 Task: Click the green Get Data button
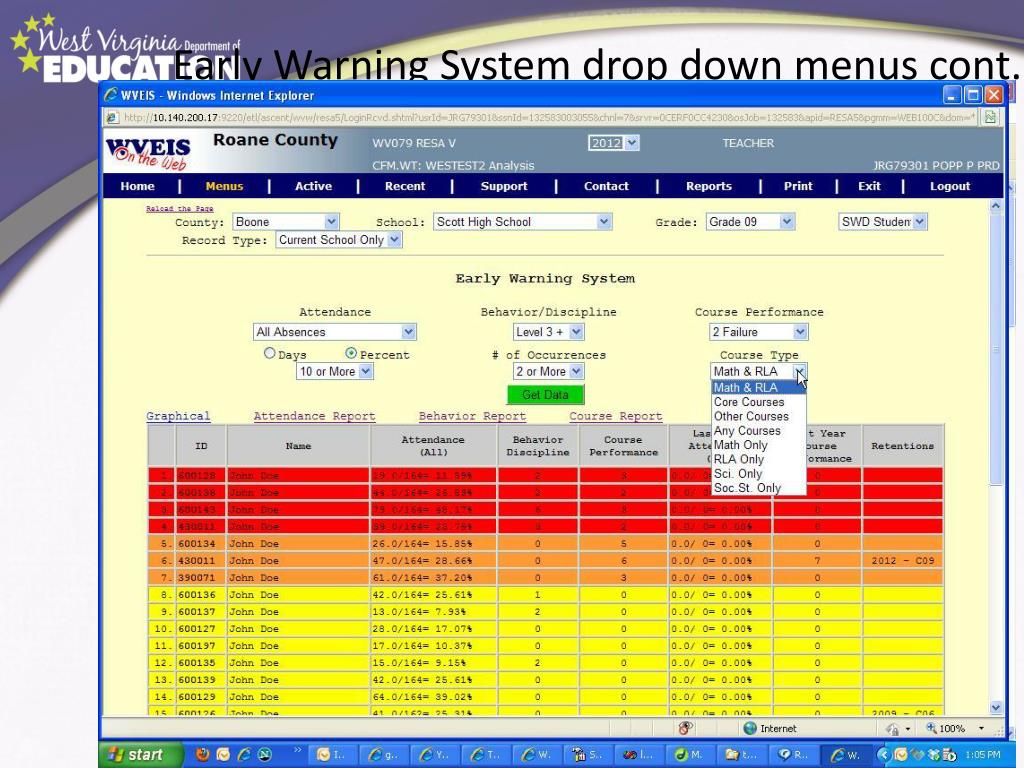coord(545,394)
